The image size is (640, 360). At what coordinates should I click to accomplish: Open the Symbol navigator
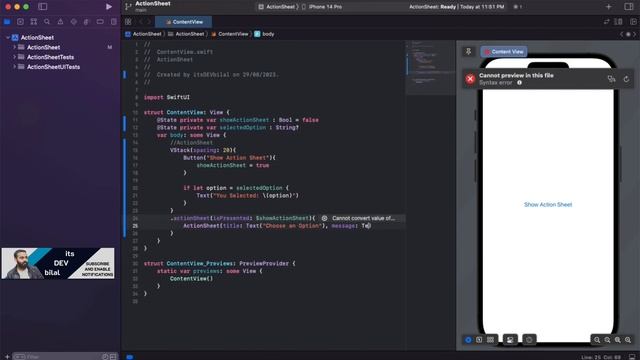click(34, 22)
